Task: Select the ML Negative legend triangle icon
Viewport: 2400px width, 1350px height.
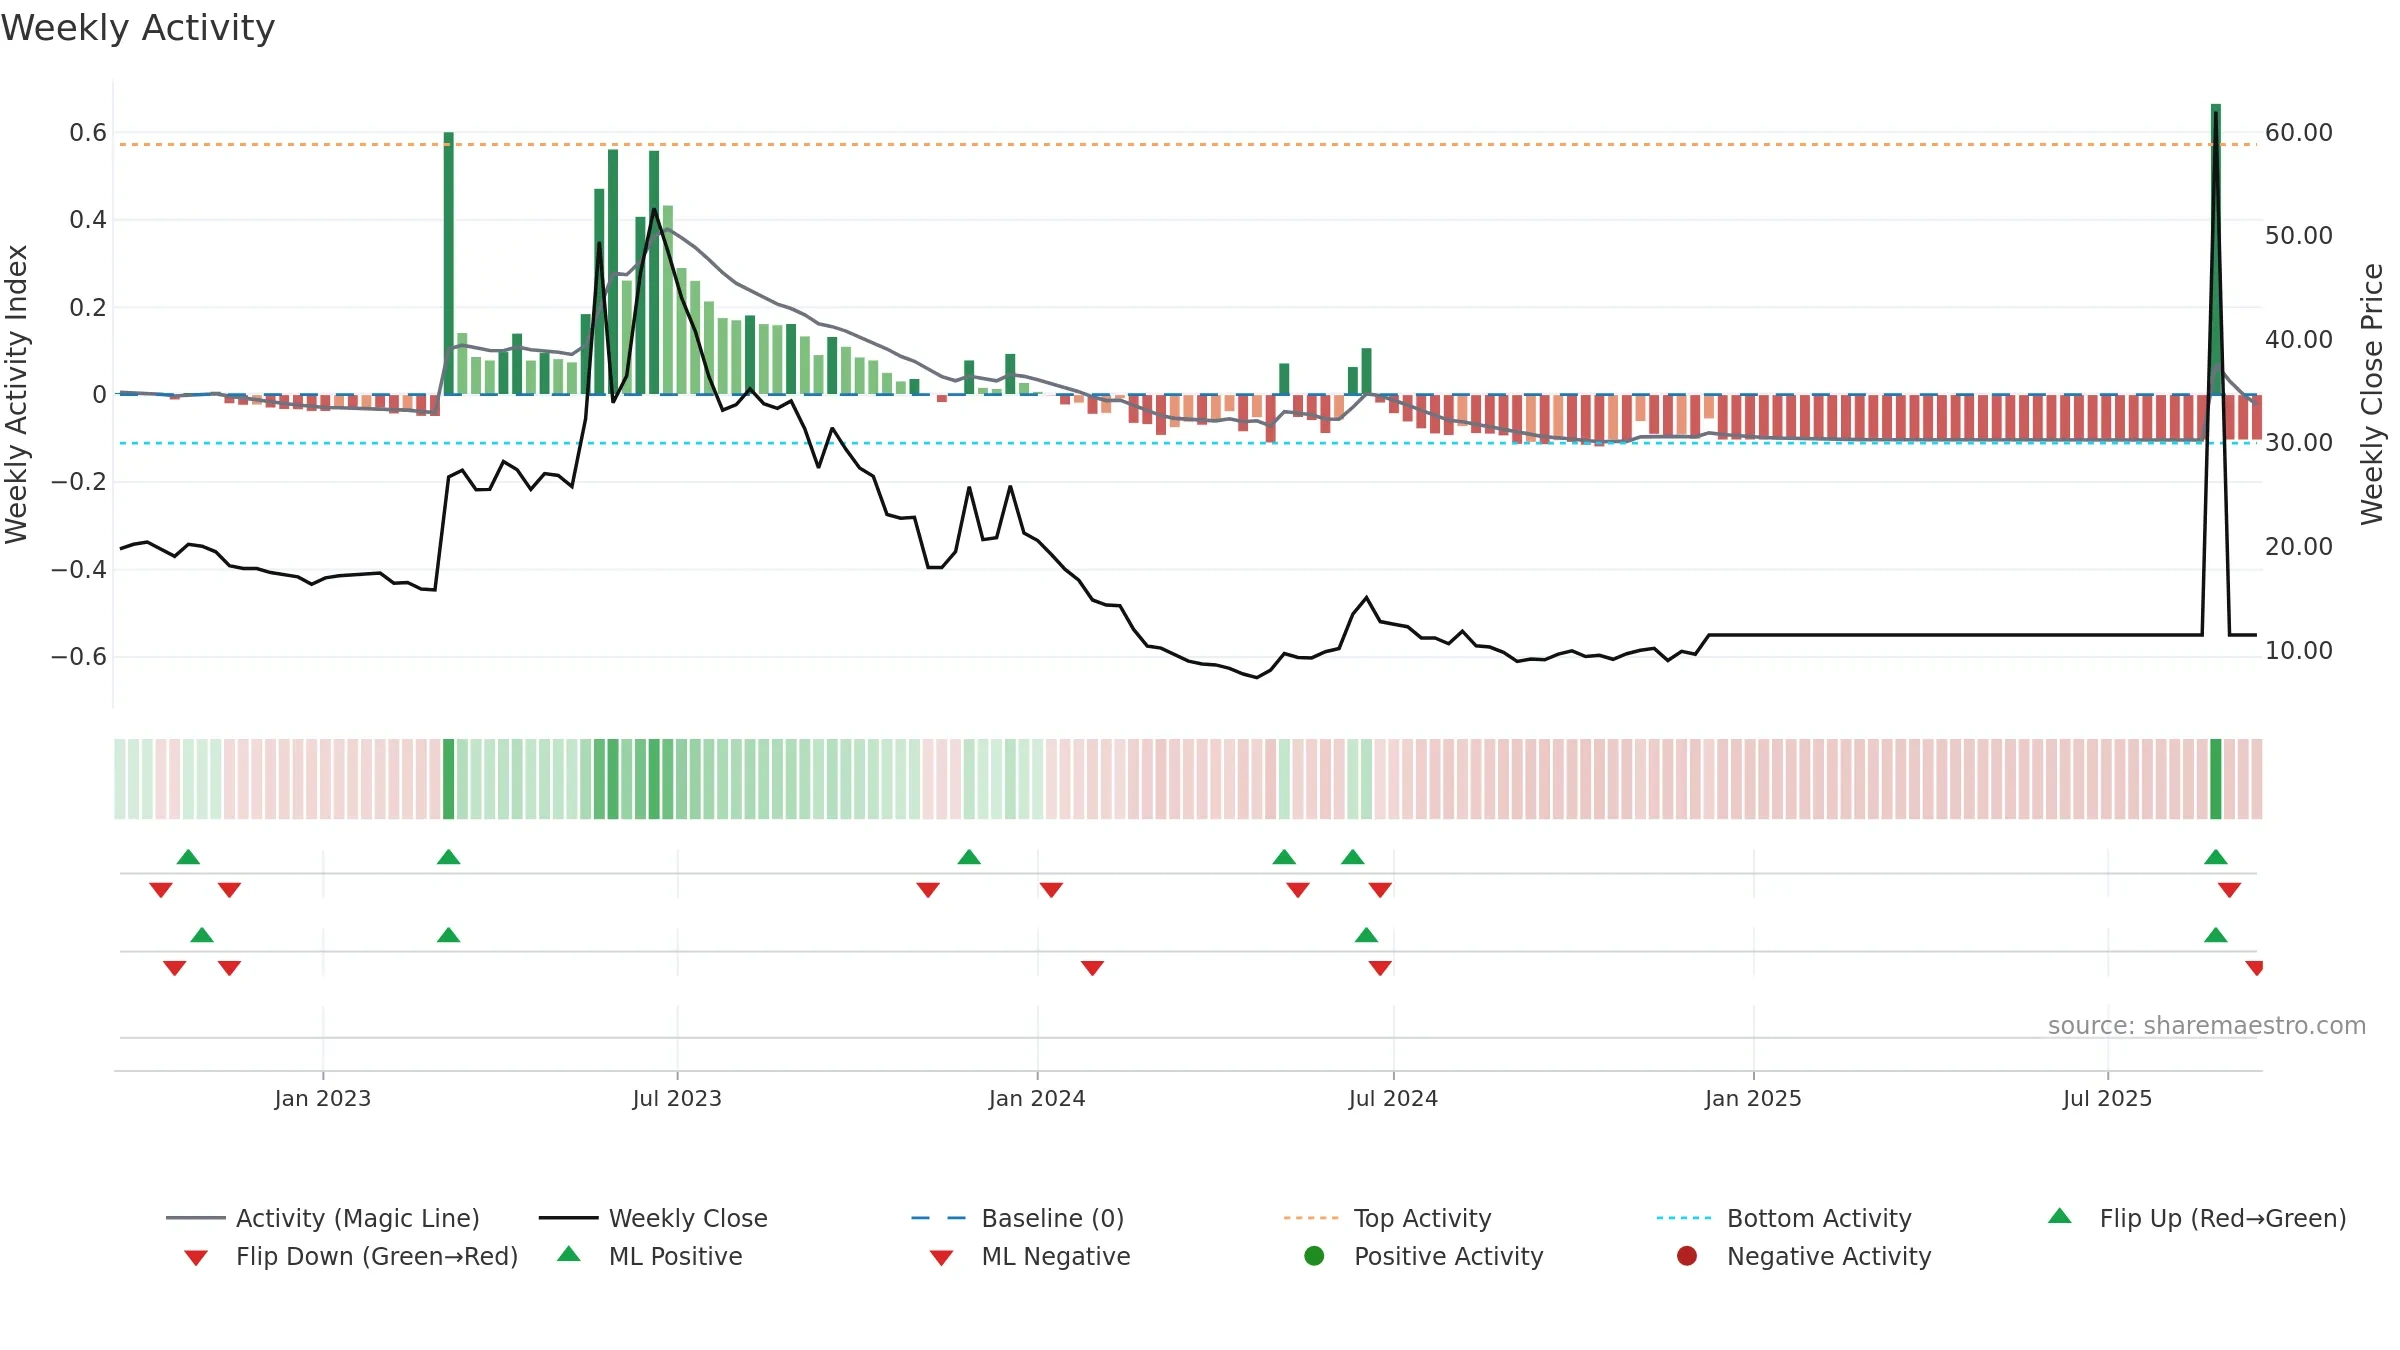Action: 941,1257
